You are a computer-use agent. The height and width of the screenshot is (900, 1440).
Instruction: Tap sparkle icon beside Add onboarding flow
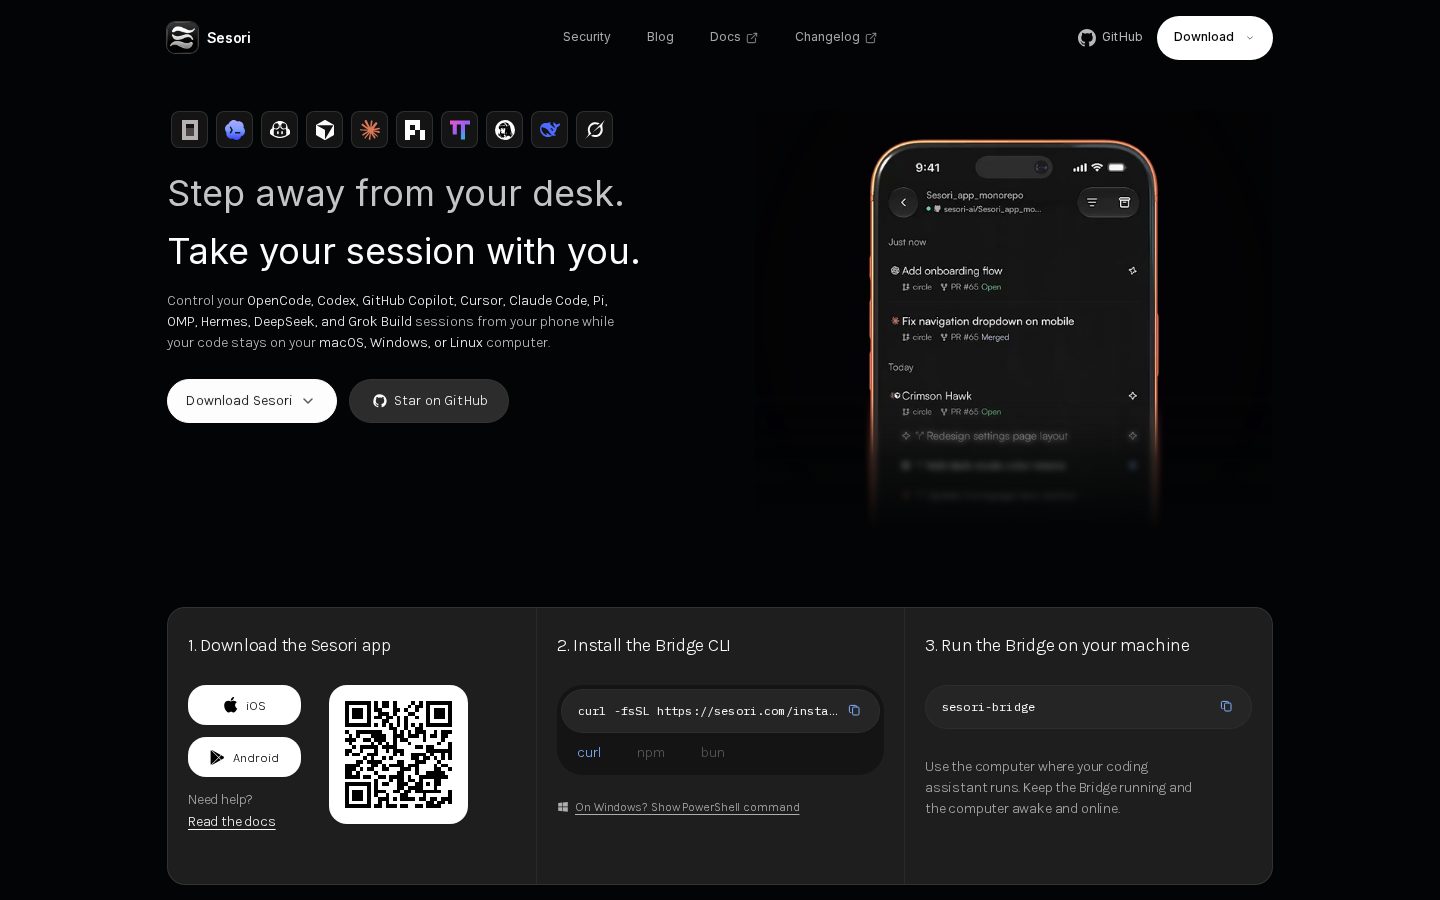coord(1132,270)
